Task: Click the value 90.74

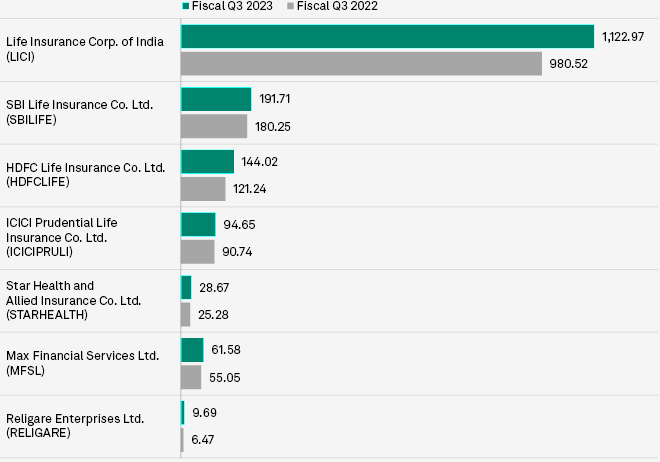Action: pos(237,252)
